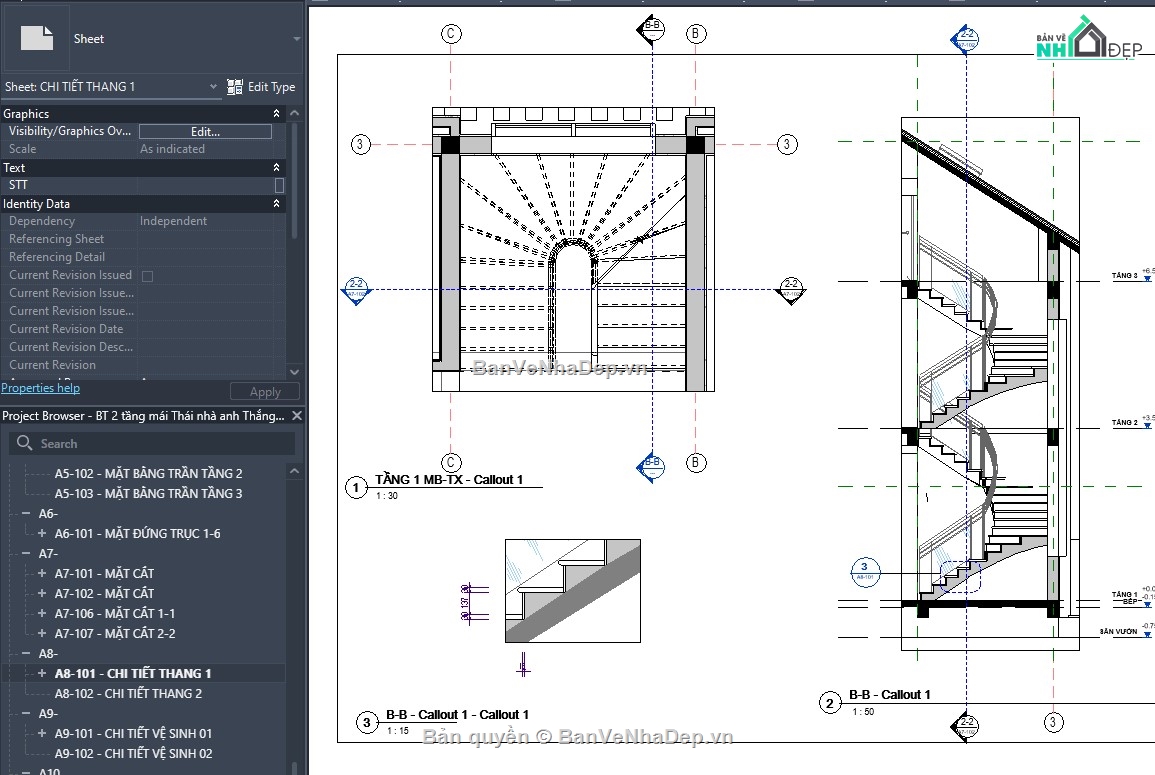Image resolution: width=1155 pixels, height=775 pixels.
Task: Select view title number 1 bubble
Action: (x=356, y=487)
